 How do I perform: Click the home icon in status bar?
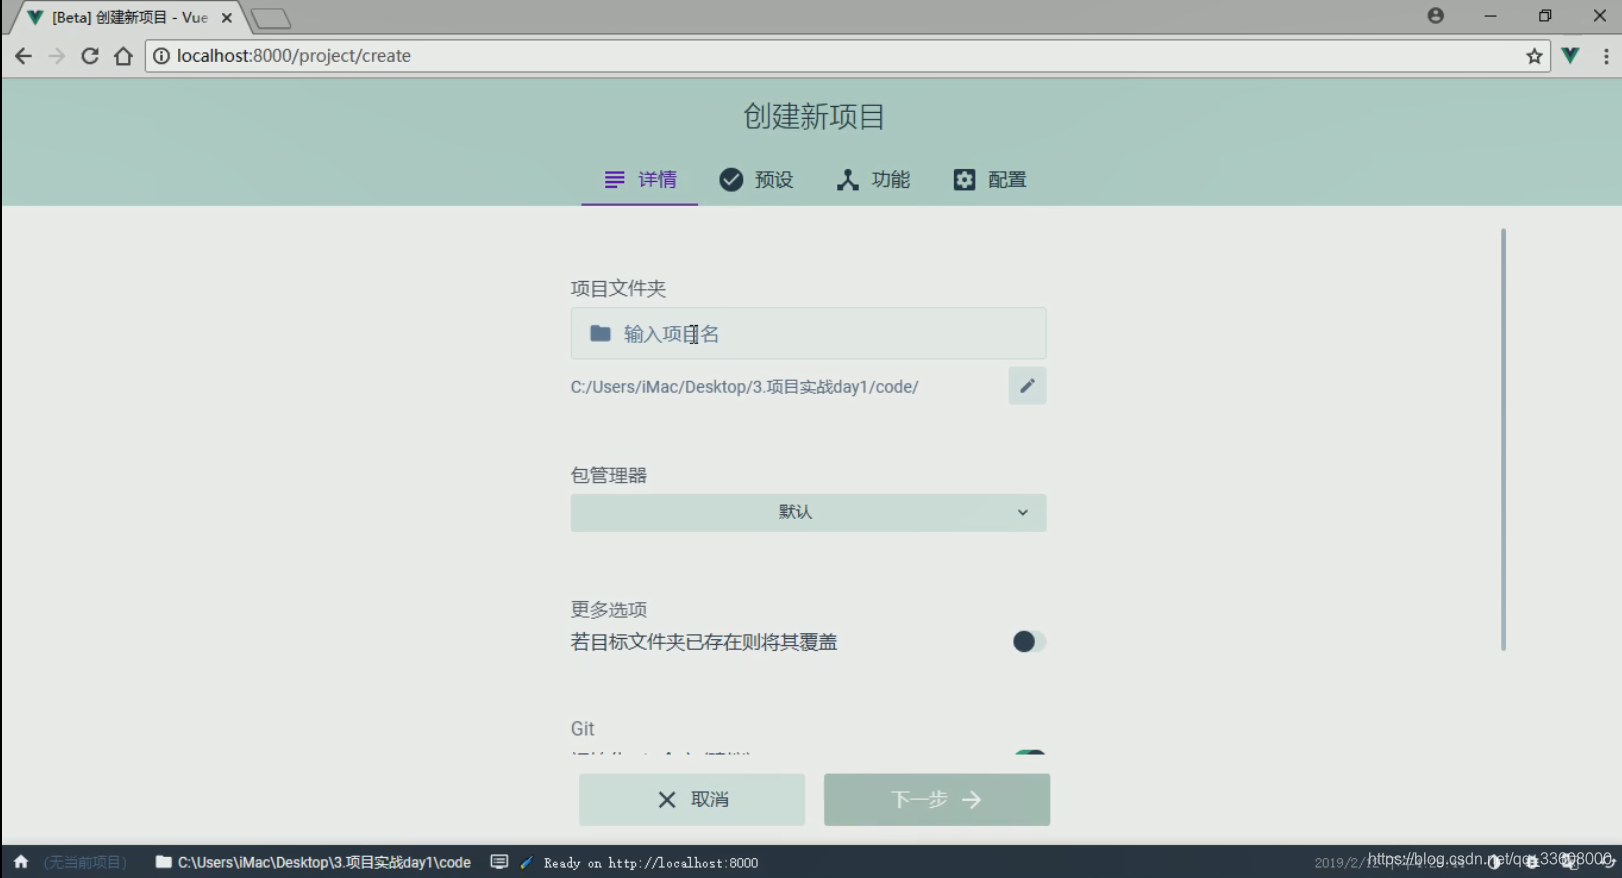(x=21, y=862)
